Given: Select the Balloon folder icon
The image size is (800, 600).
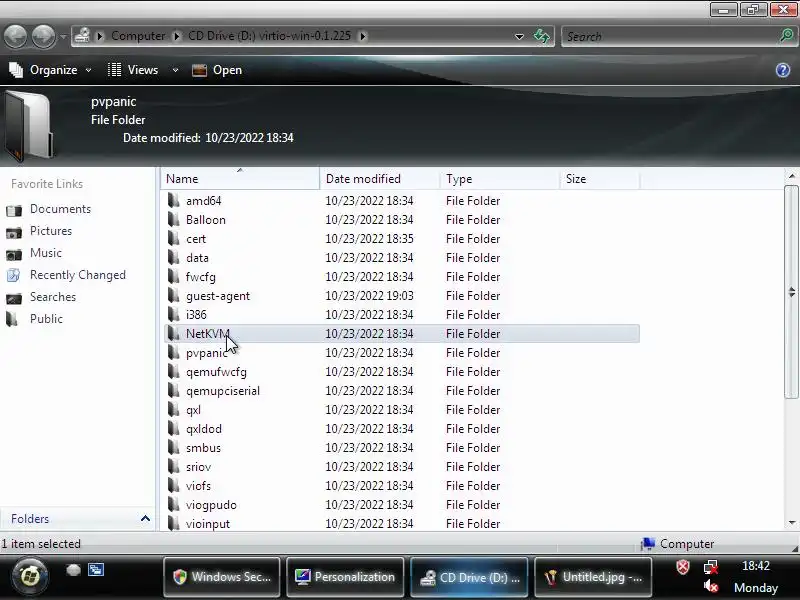Looking at the screenshot, I should point(174,219).
